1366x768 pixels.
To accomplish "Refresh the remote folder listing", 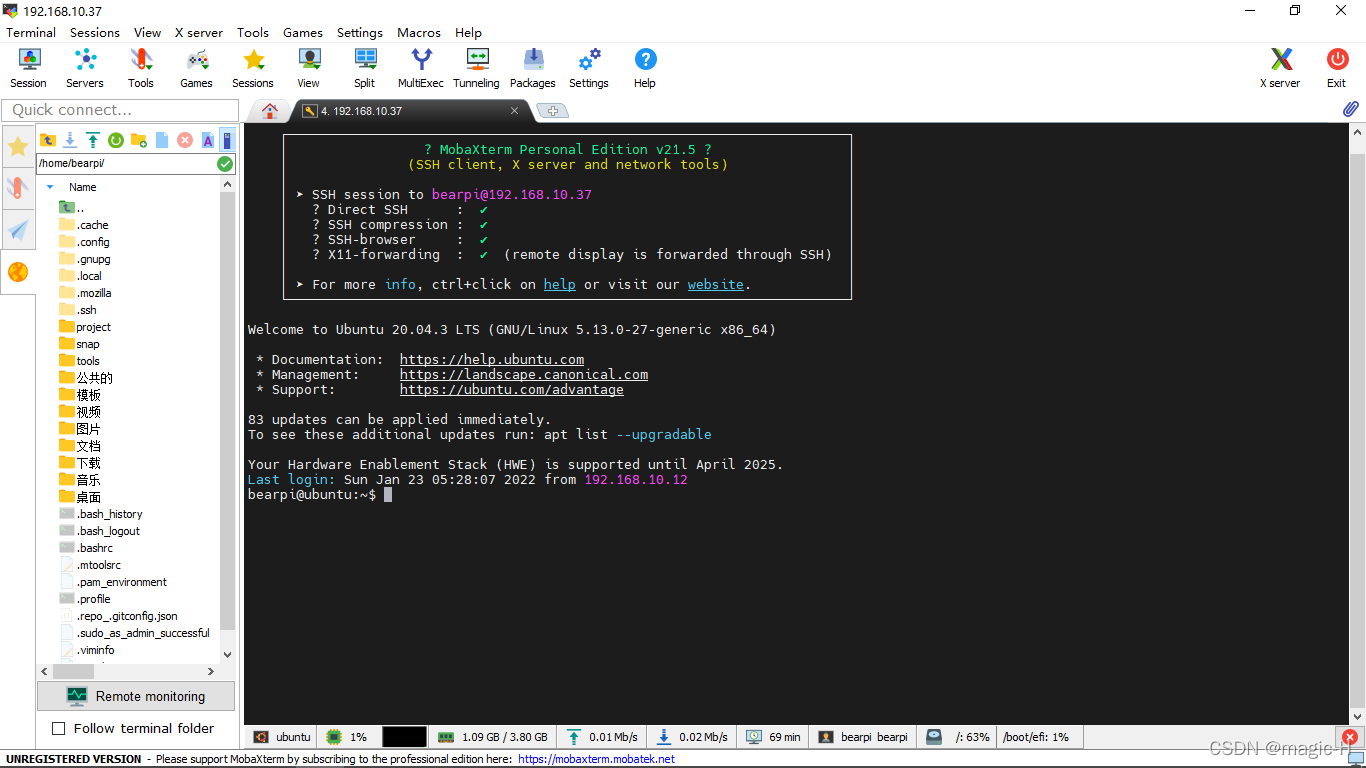I will 115,140.
